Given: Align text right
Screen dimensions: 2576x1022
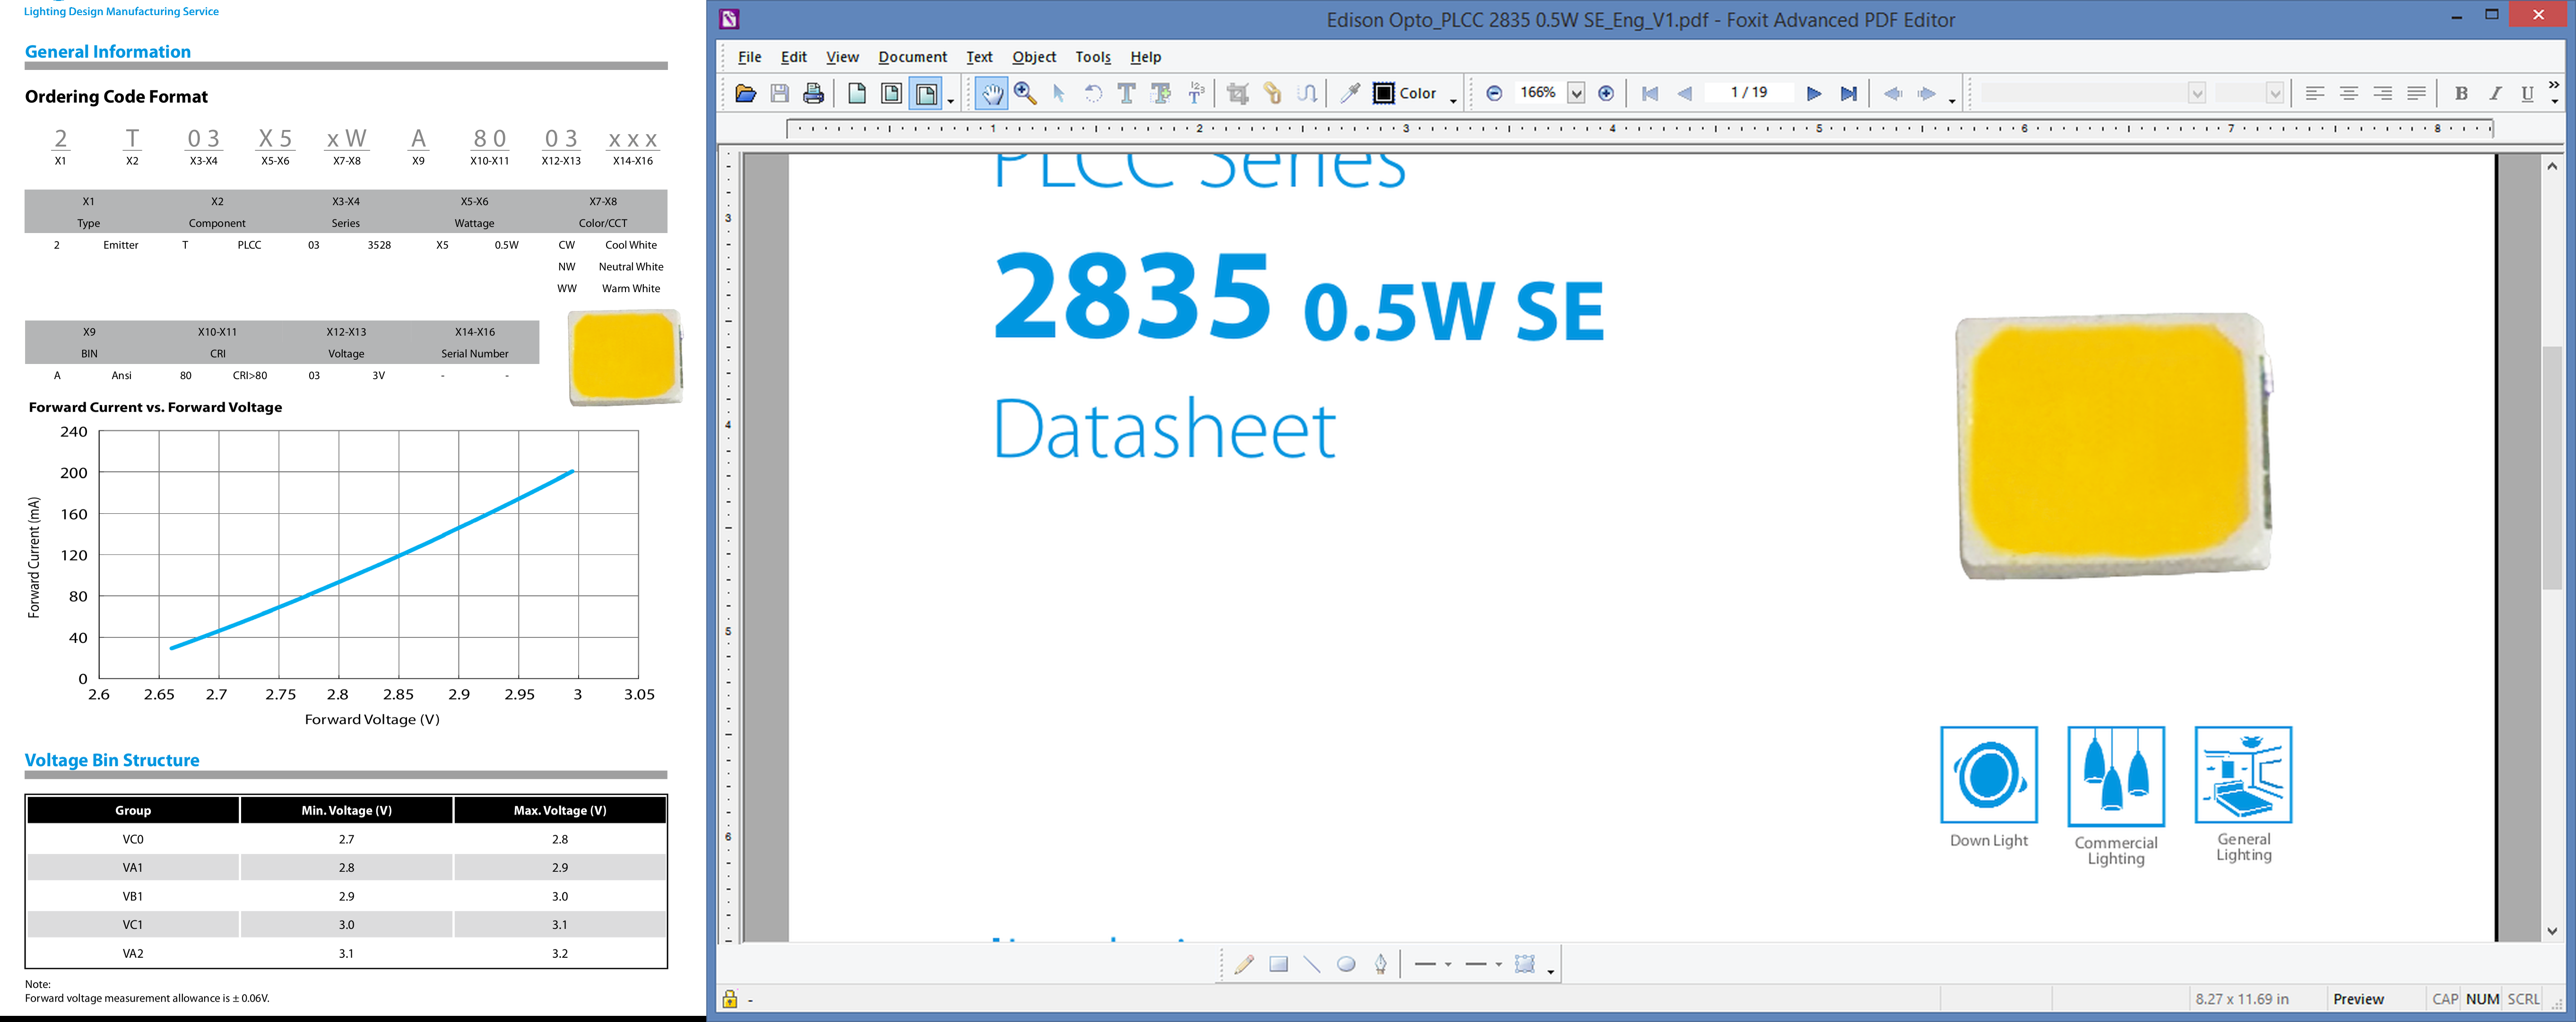Looking at the screenshot, I should (2382, 93).
